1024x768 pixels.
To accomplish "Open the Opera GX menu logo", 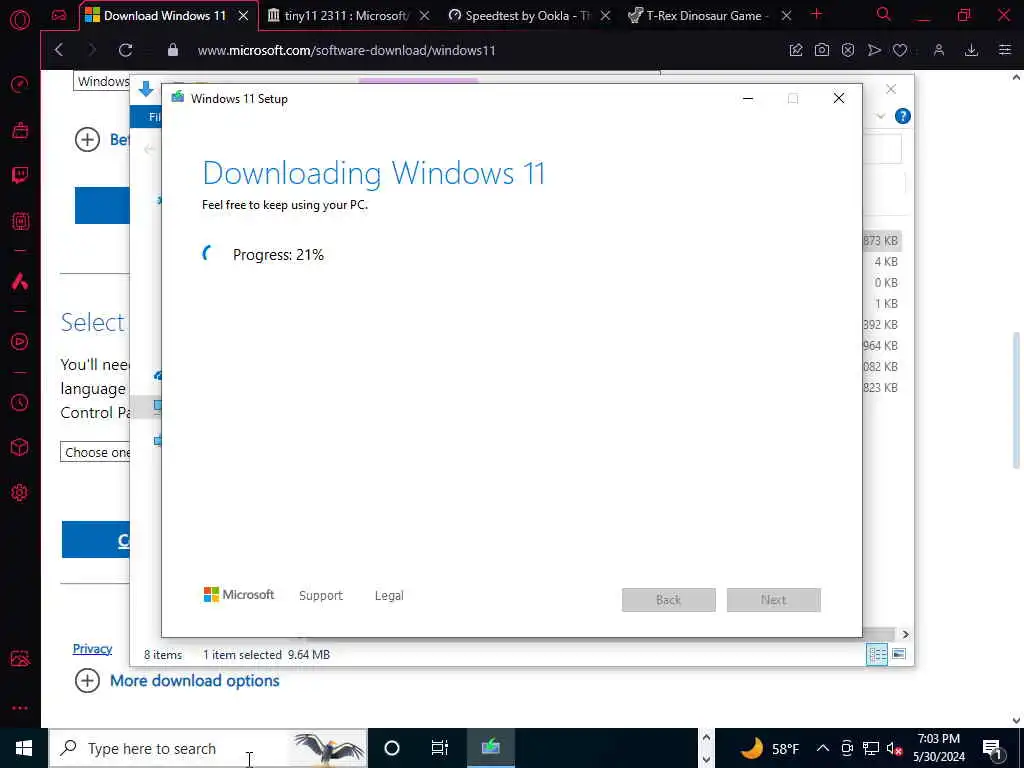I will pyautogui.click(x=20, y=20).
